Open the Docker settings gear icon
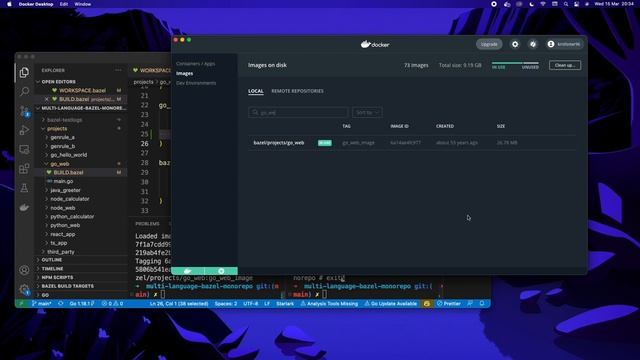Image resolution: width=640 pixels, height=360 pixels. pyautogui.click(x=515, y=44)
